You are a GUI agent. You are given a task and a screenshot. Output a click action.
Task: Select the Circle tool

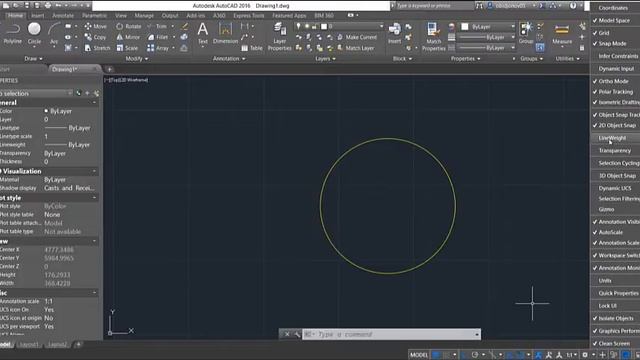(34, 33)
